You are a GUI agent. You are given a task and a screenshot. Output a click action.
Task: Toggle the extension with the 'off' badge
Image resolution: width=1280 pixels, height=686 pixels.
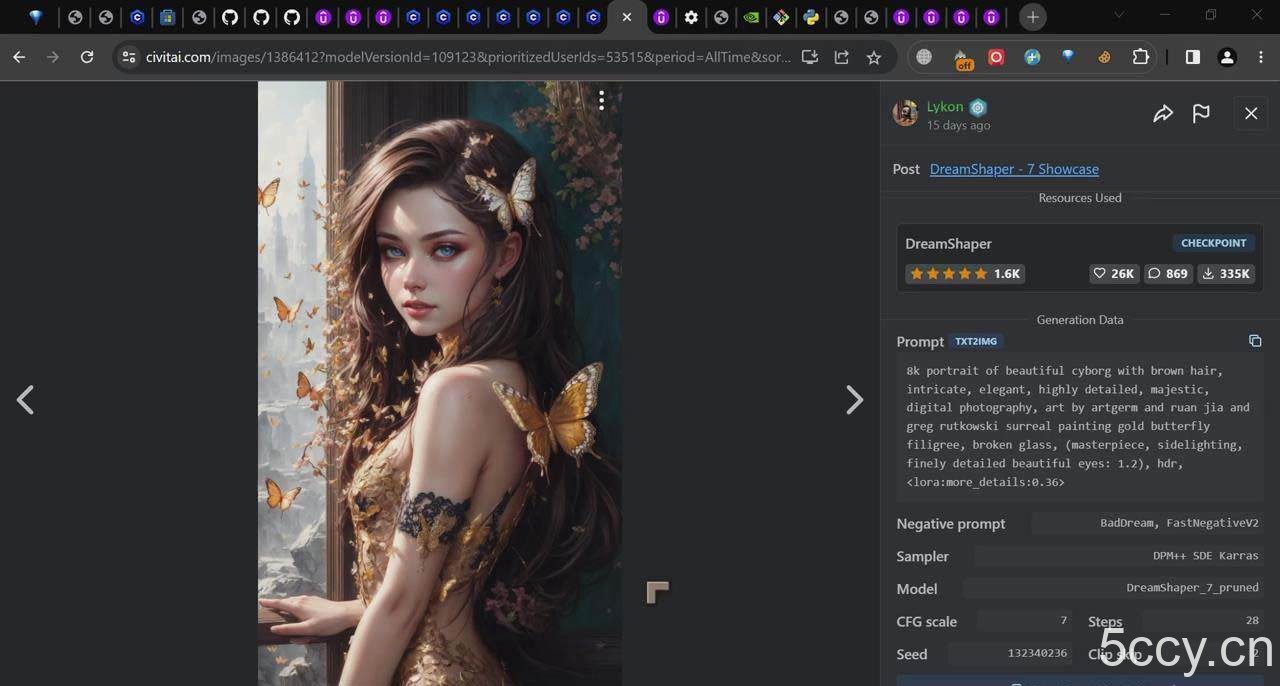coord(962,58)
